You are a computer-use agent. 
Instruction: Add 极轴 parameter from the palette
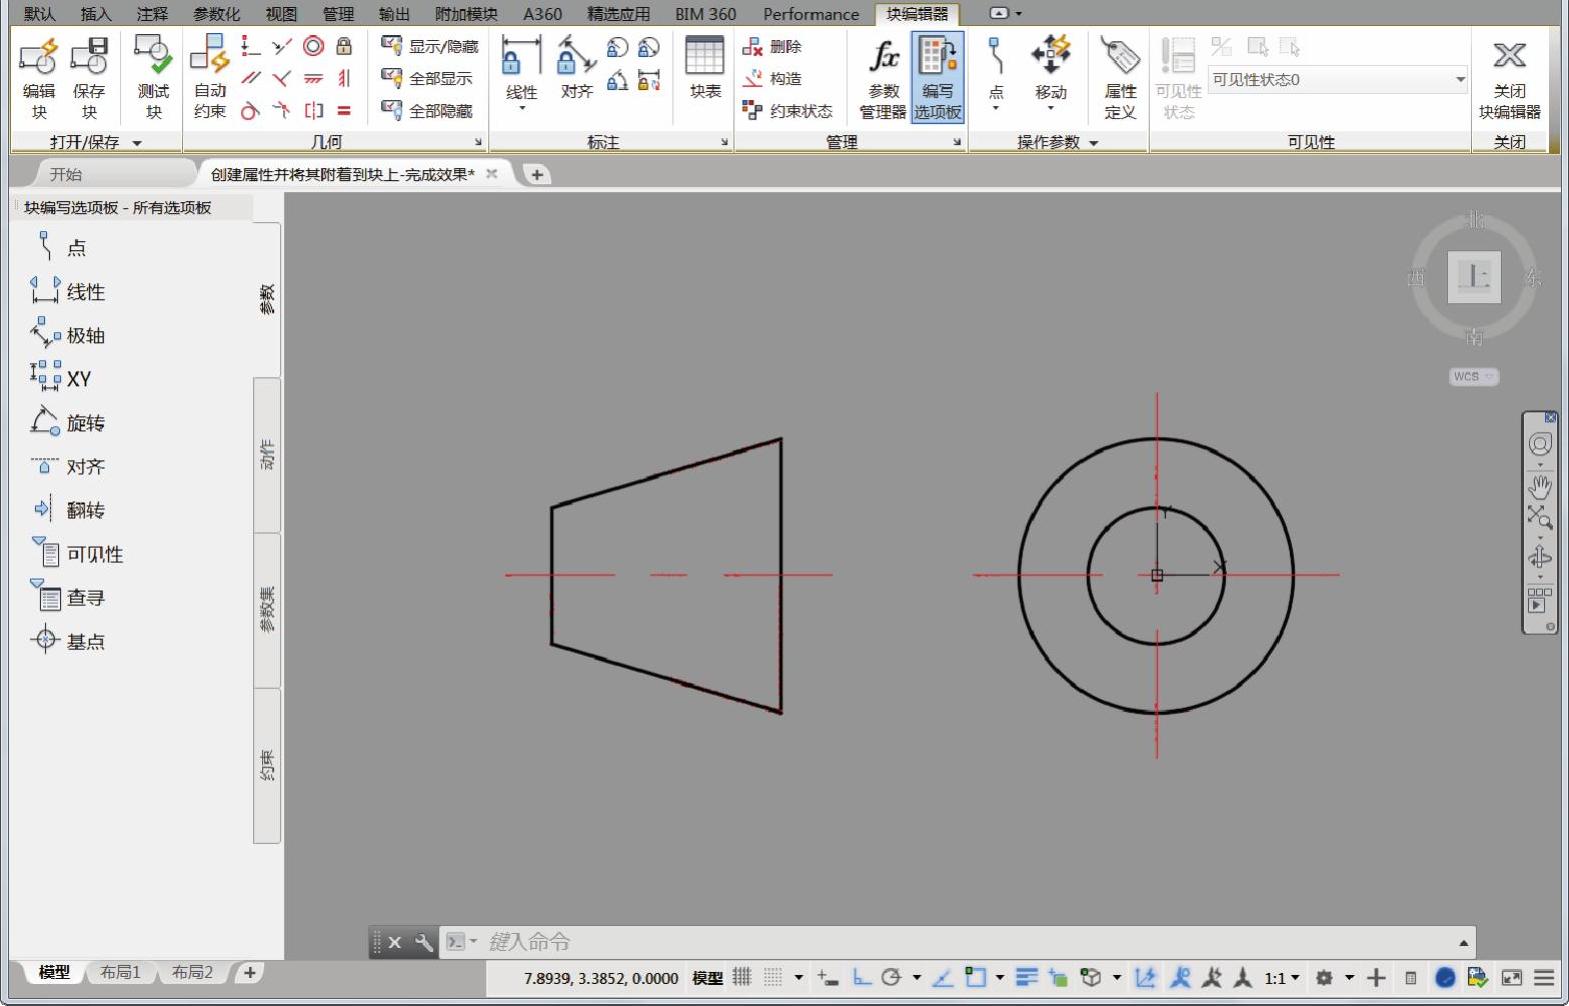tap(68, 335)
